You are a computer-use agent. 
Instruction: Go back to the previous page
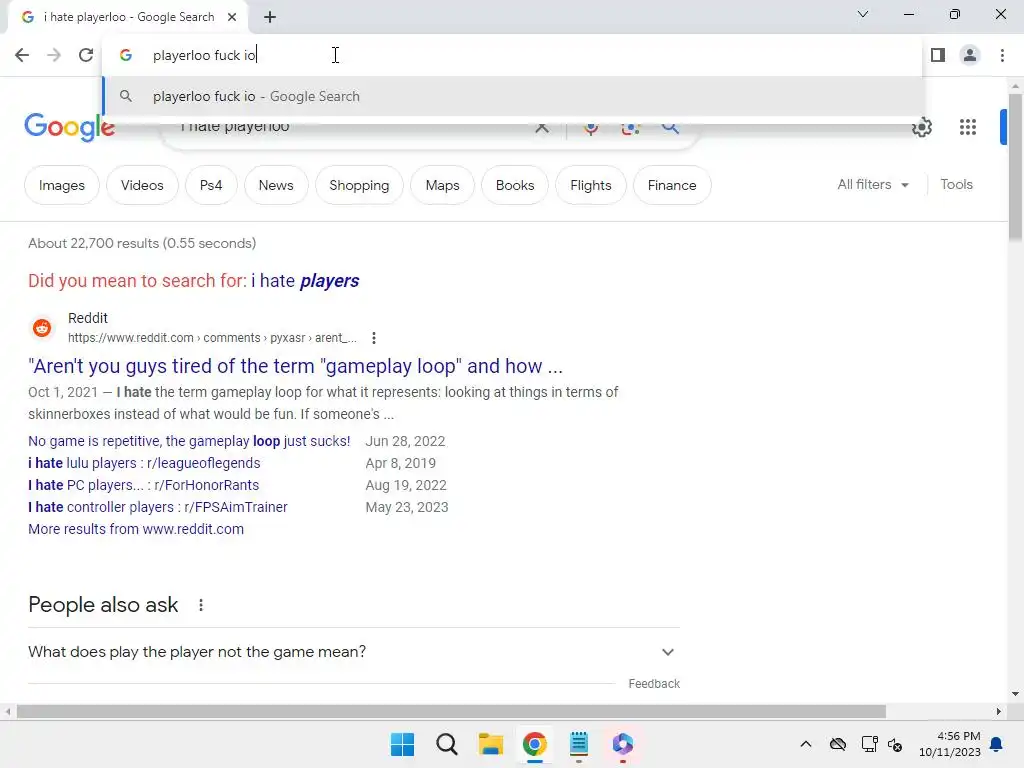coord(22,55)
